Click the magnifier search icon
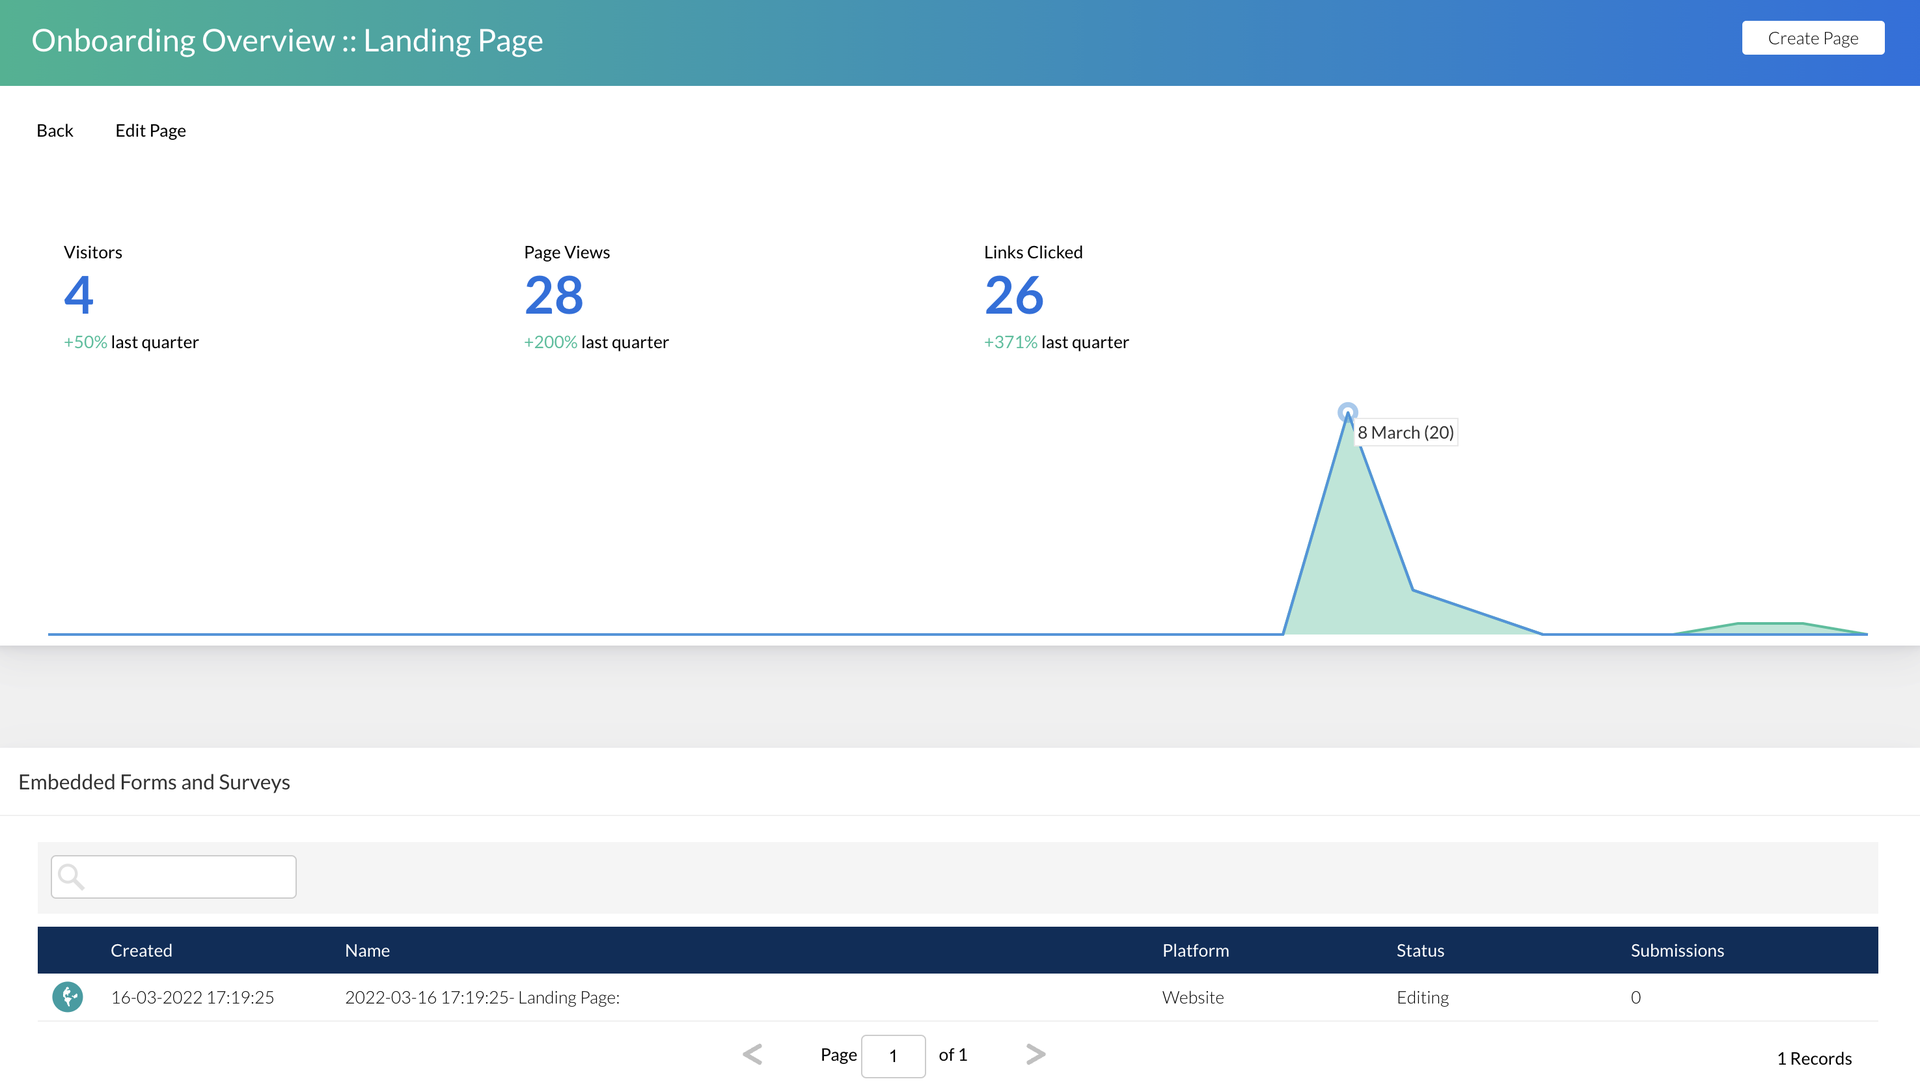1920x1092 pixels. [x=71, y=877]
